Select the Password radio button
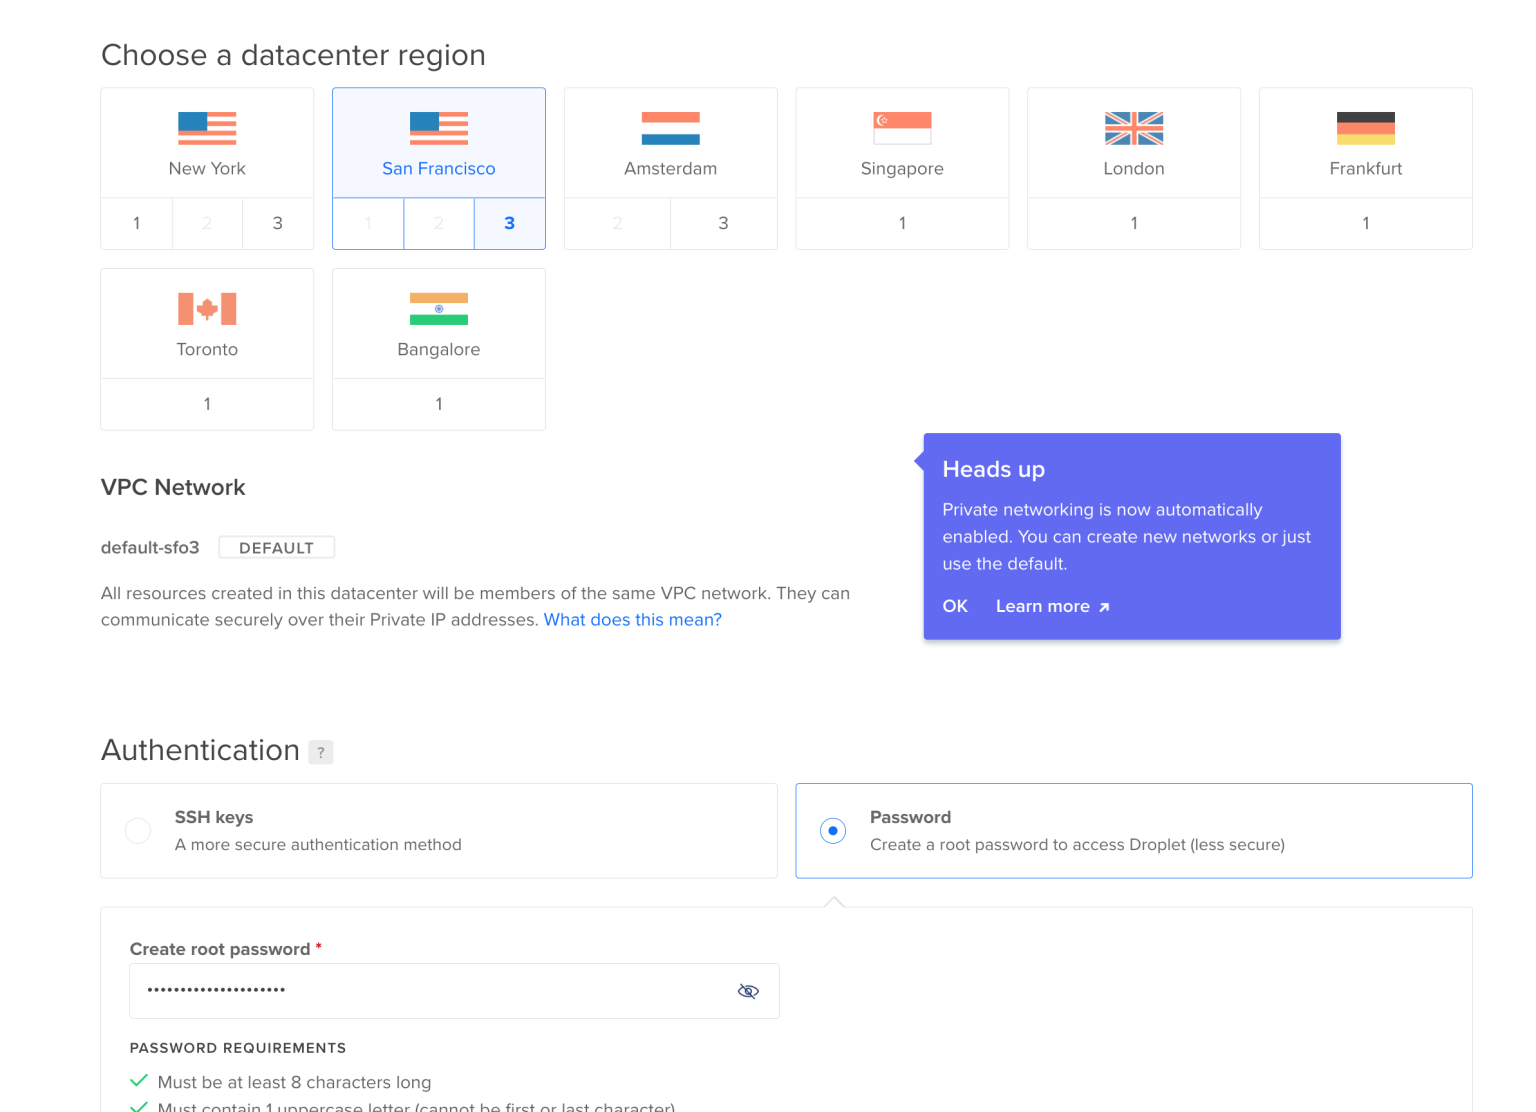This screenshot has width=1536, height=1112. (833, 831)
